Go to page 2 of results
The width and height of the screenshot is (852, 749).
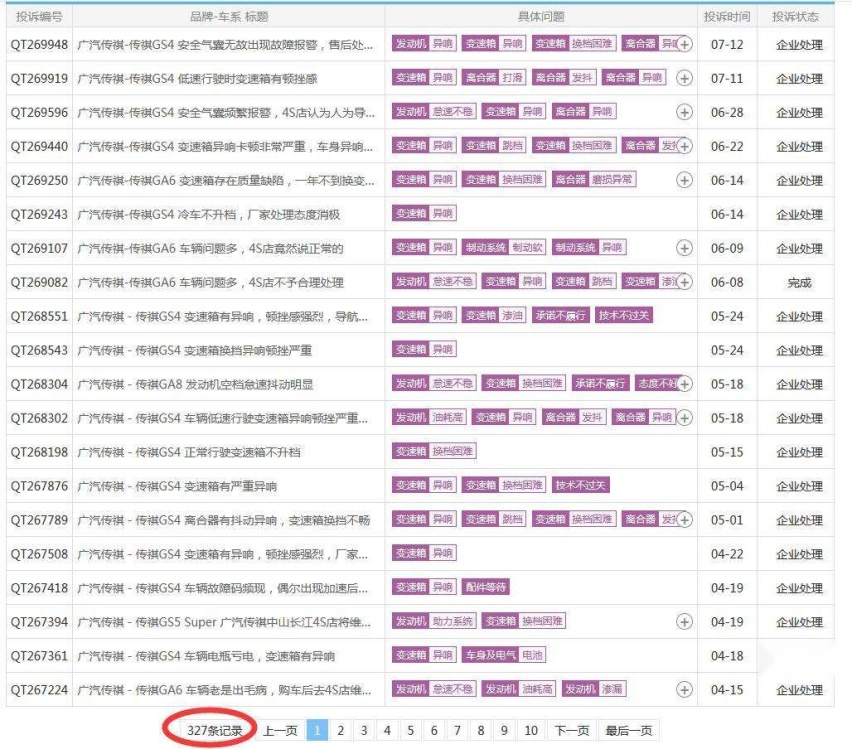click(x=341, y=730)
